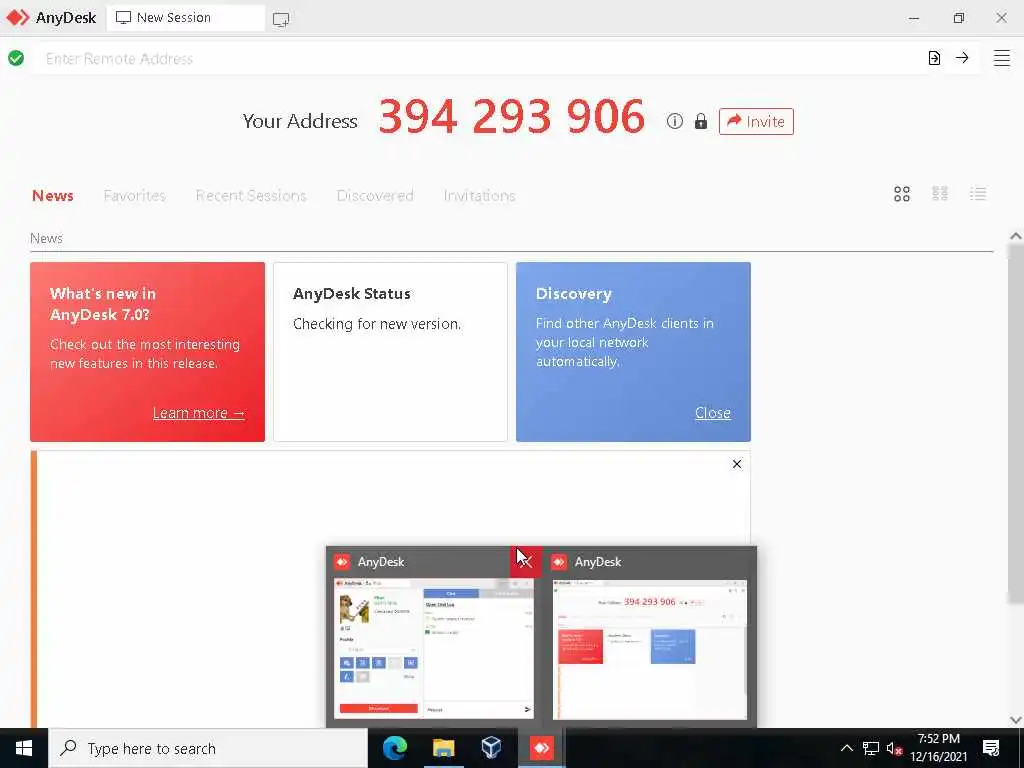Click the network tray icon
1024x768 pixels.
pos(871,748)
